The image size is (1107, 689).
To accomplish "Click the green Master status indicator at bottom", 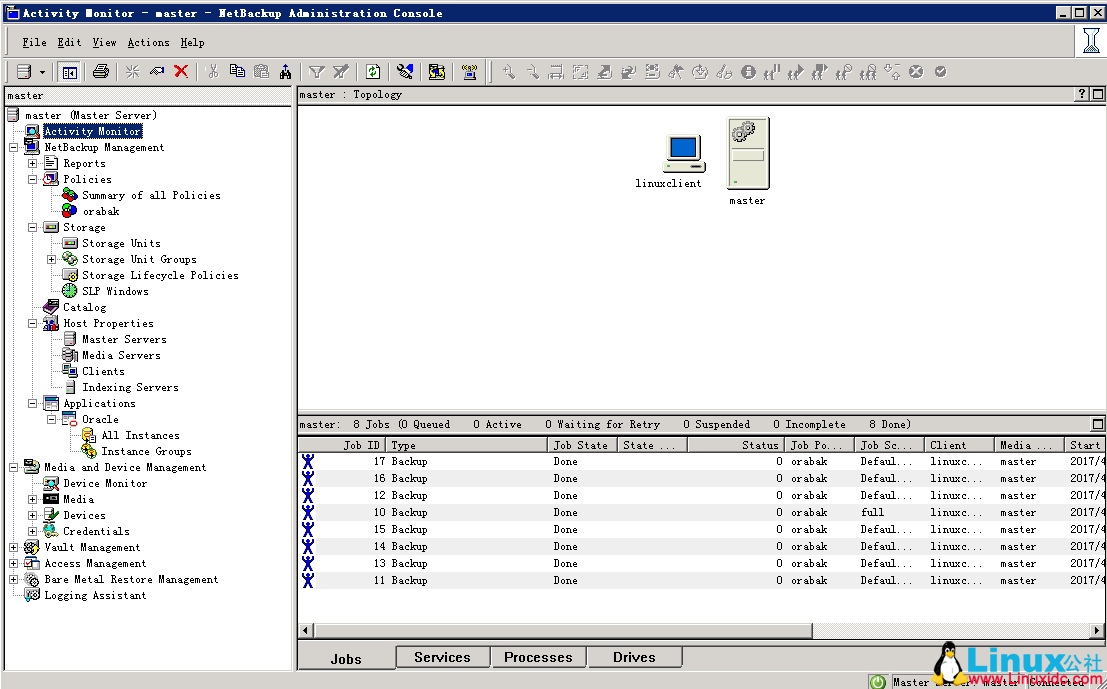I will pyautogui.click(x=877, y=682).
